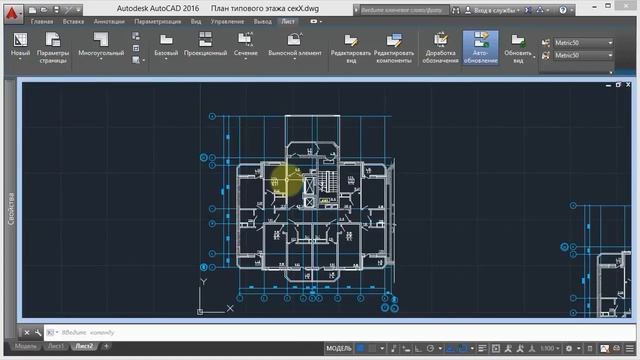Open the Help question mark icon
This screenshot has height=360, width=640.
point(563,10)
